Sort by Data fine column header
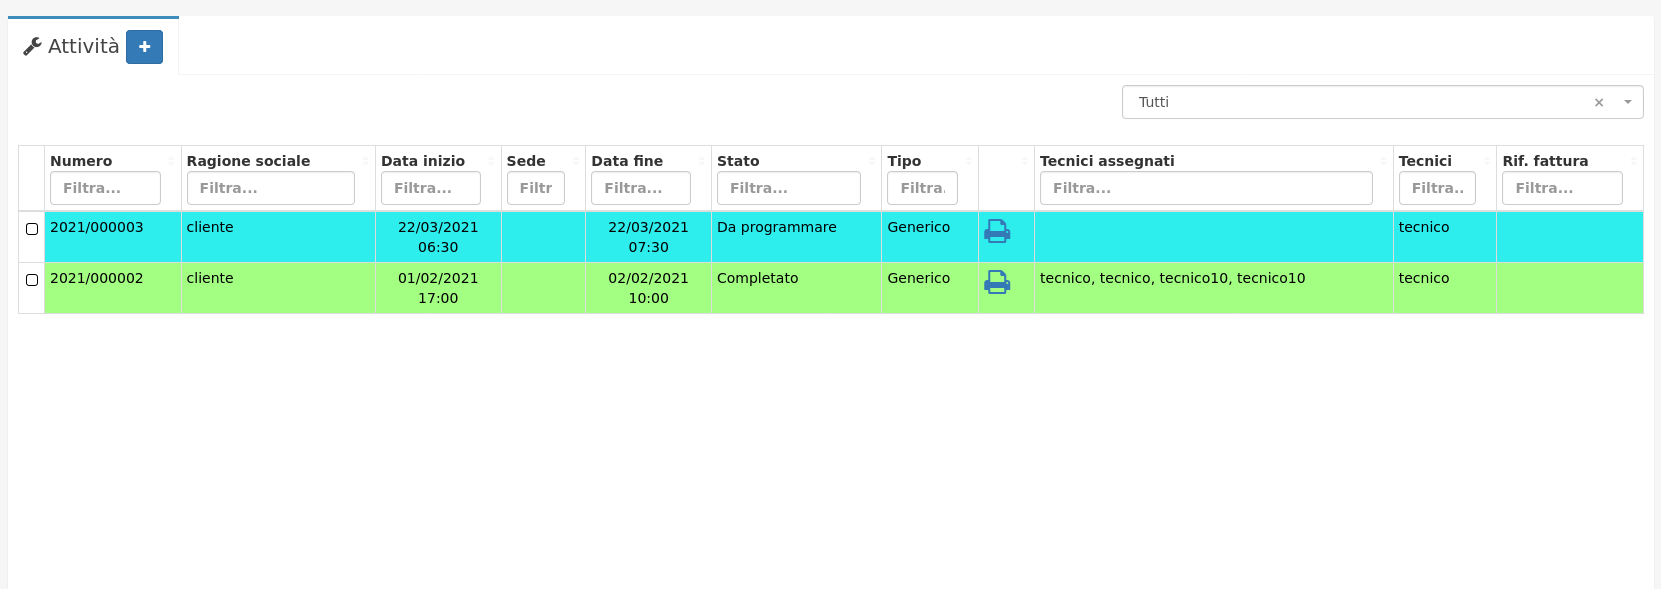This screenshot has height=589, width=1661. [627, 161]
